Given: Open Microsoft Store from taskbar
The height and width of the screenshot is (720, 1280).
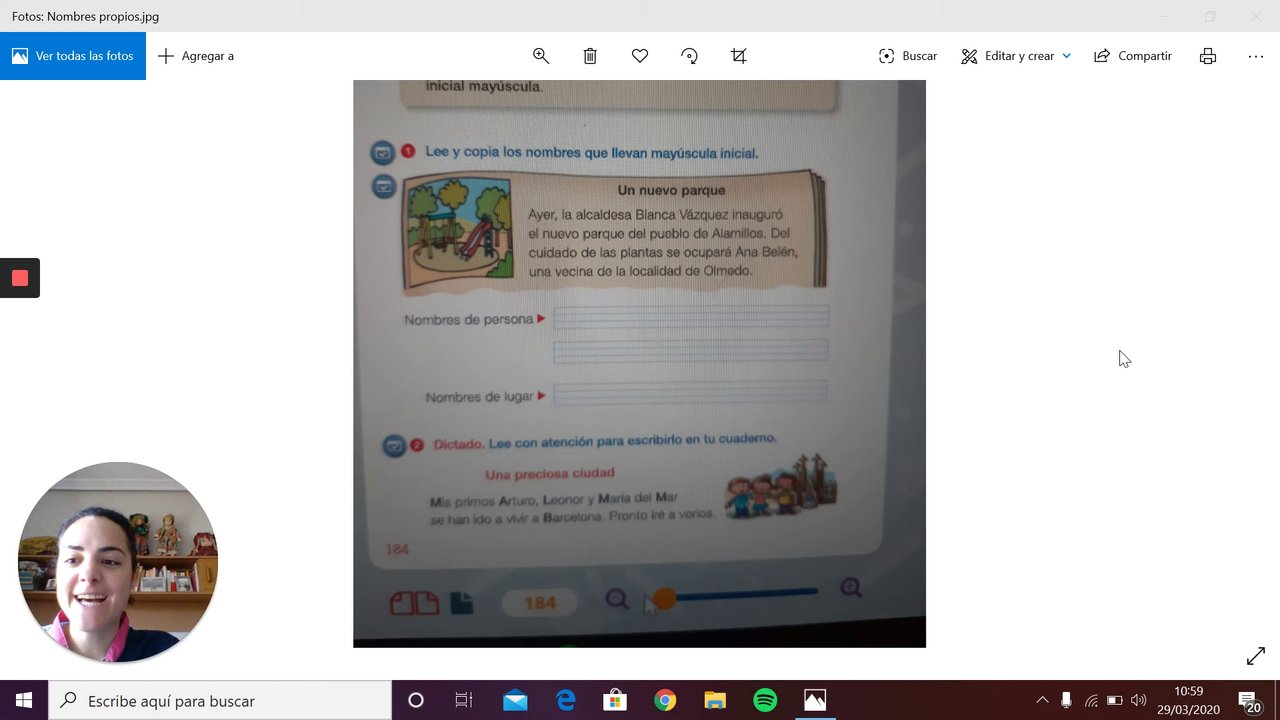Looking at the screenshot, I should (615, 700).
